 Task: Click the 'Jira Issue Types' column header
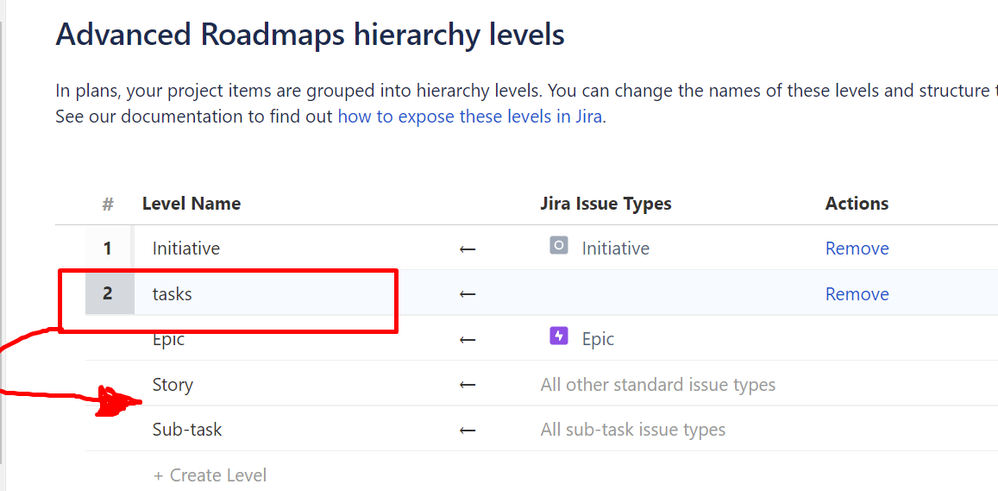[606, 204]
